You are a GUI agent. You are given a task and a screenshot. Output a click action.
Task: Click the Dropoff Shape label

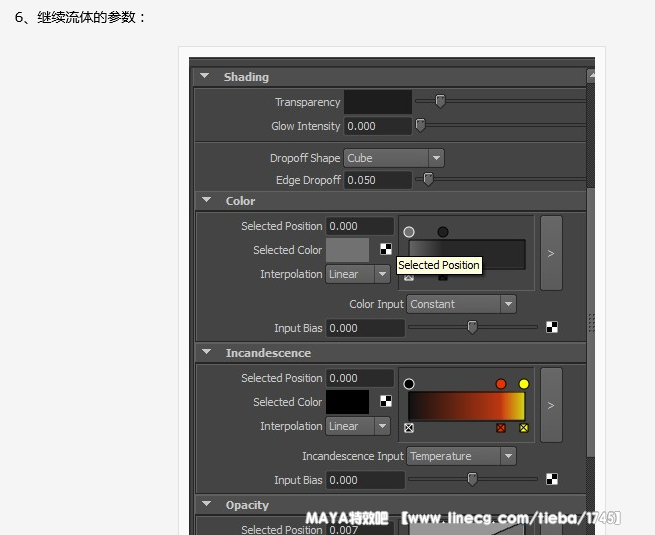coord(305,158)
